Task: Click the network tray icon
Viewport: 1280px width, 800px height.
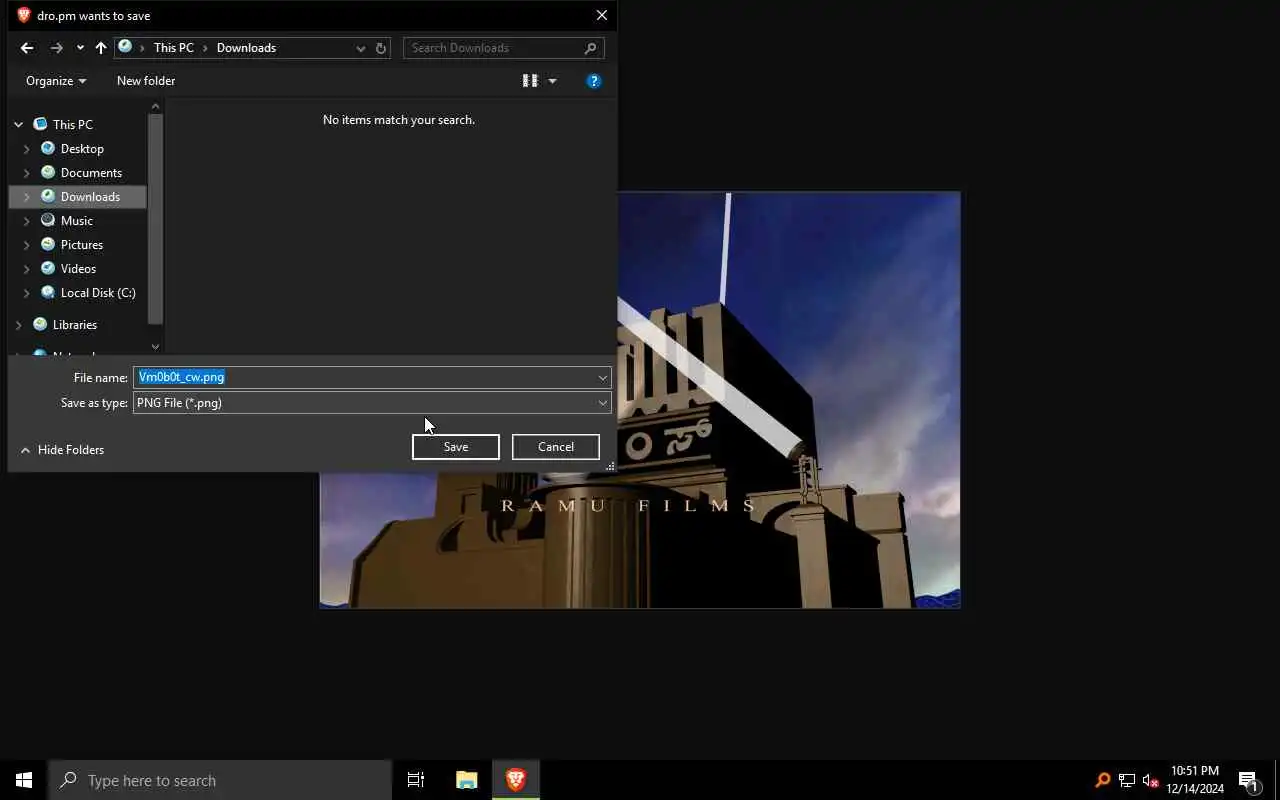Action: click(1127, 780)
